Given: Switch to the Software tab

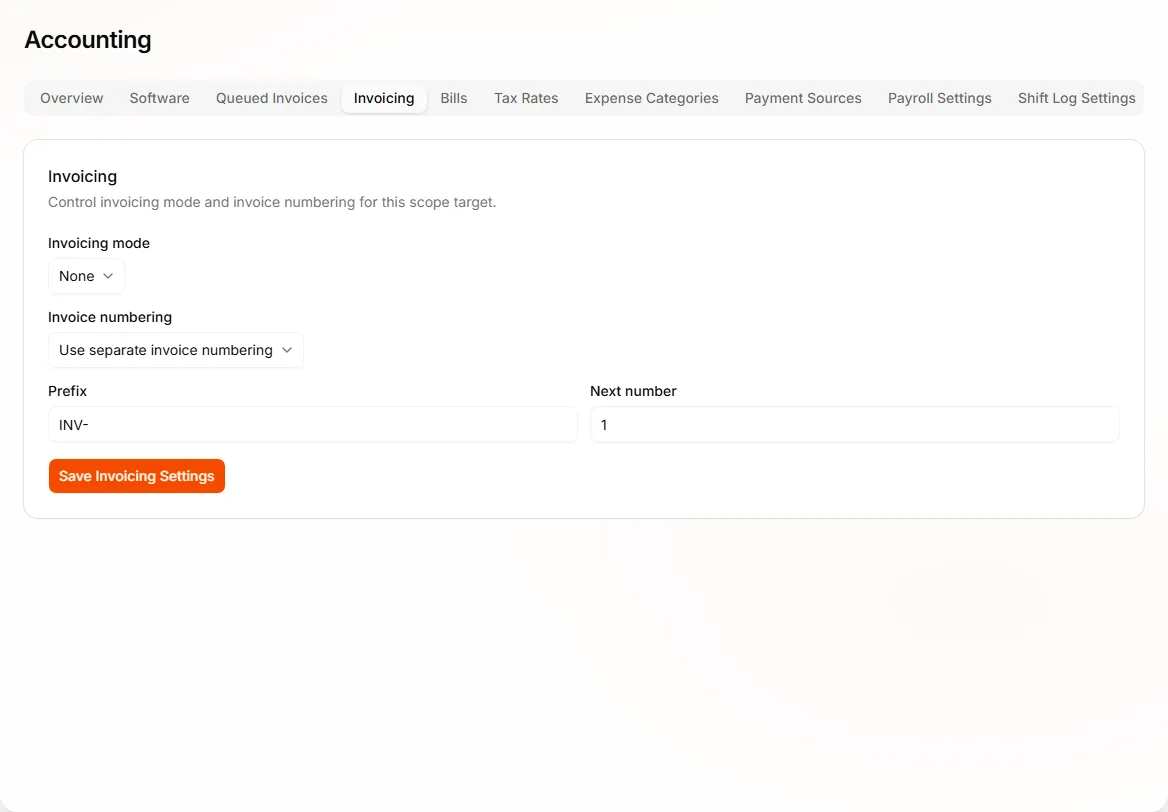Looking at the screenshot, I should (x=159, y=98).
